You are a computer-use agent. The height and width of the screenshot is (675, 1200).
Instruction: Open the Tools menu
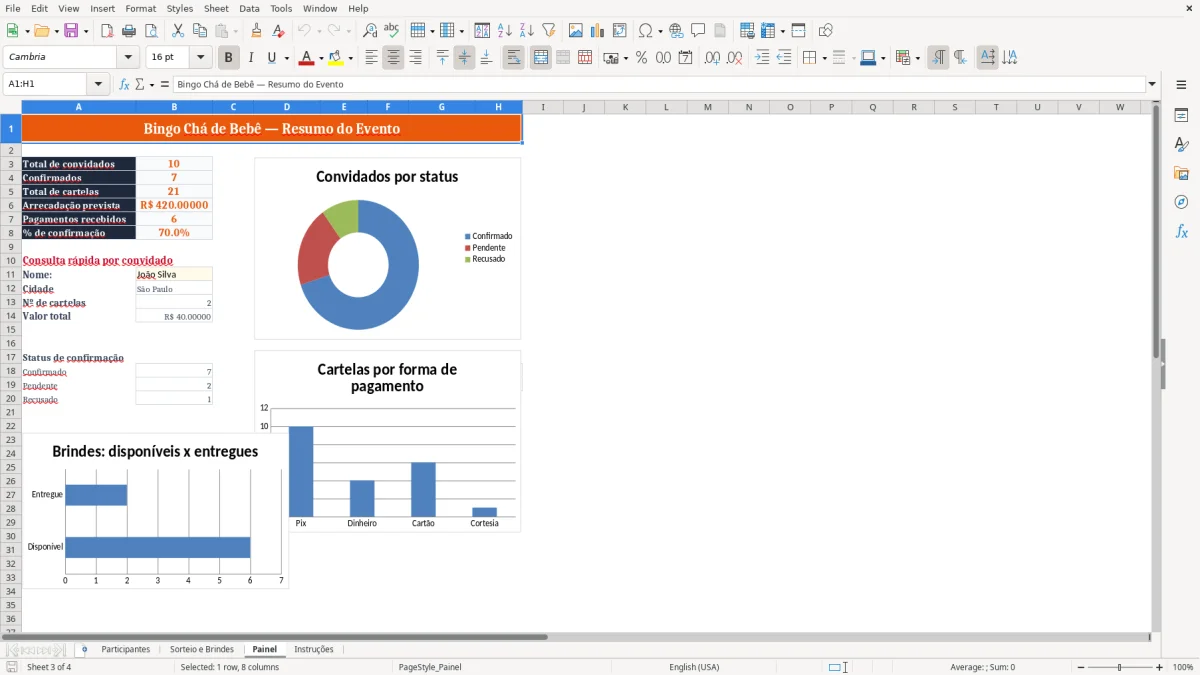pos(281,8)
